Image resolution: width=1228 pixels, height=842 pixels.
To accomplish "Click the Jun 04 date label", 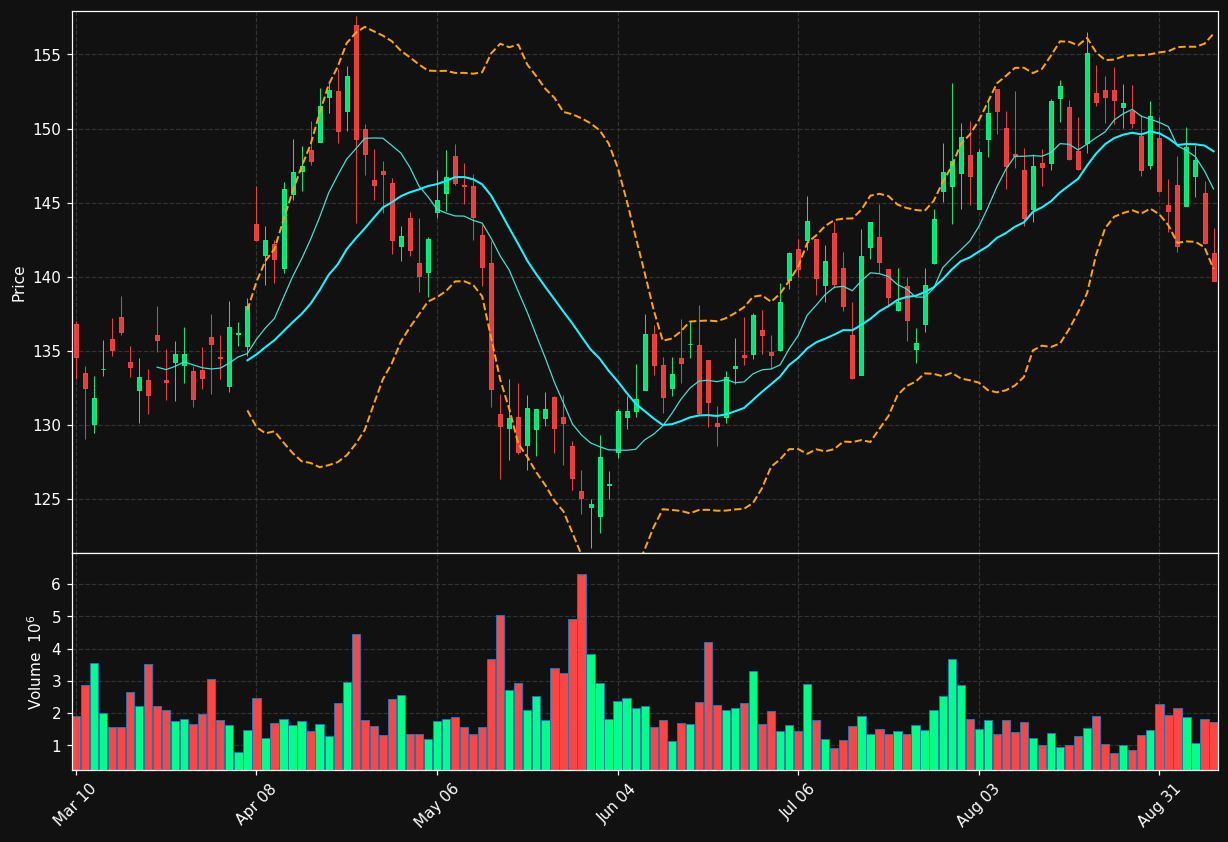I will tap(616, 804).
